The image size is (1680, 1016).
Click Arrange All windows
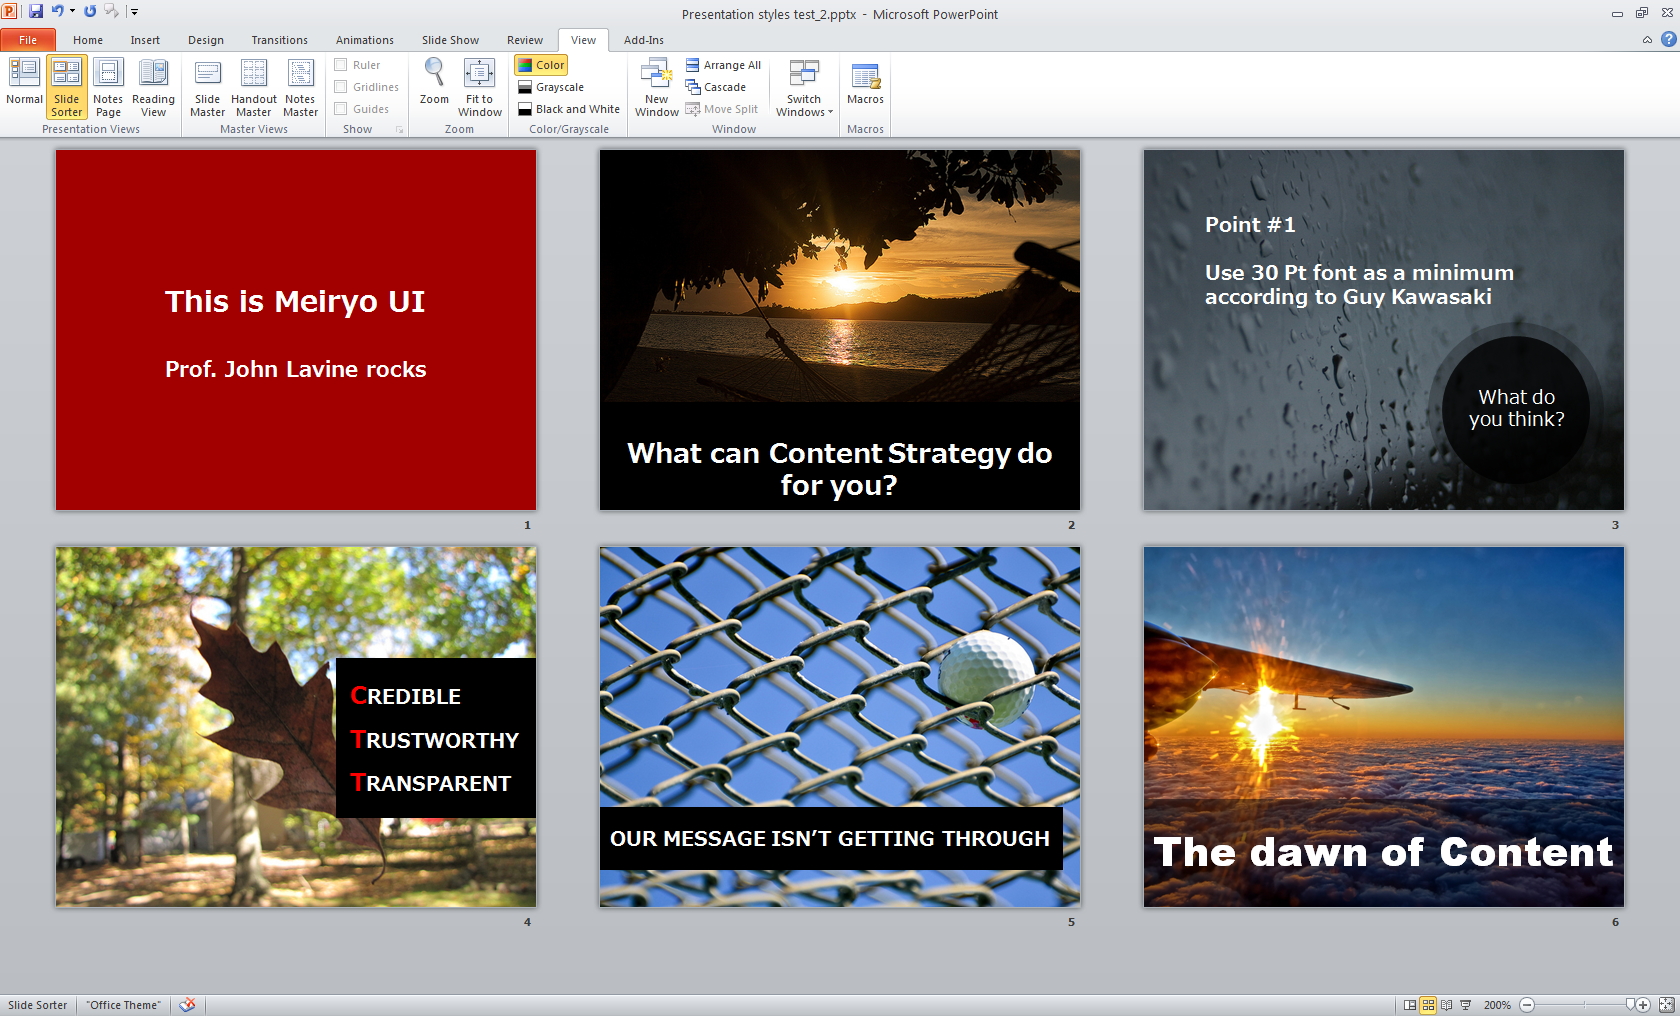(x=723, y=65)
